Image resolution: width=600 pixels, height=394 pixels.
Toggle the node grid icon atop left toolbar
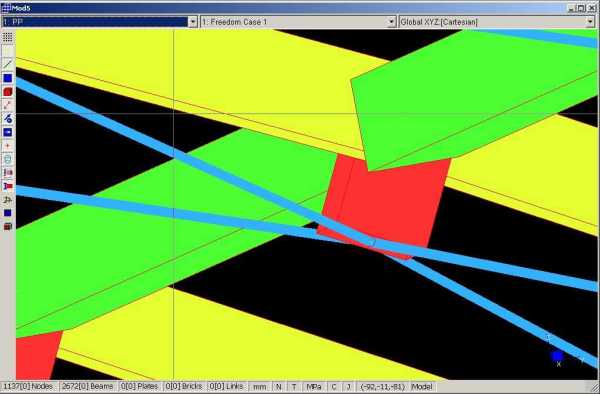point(7,37)
